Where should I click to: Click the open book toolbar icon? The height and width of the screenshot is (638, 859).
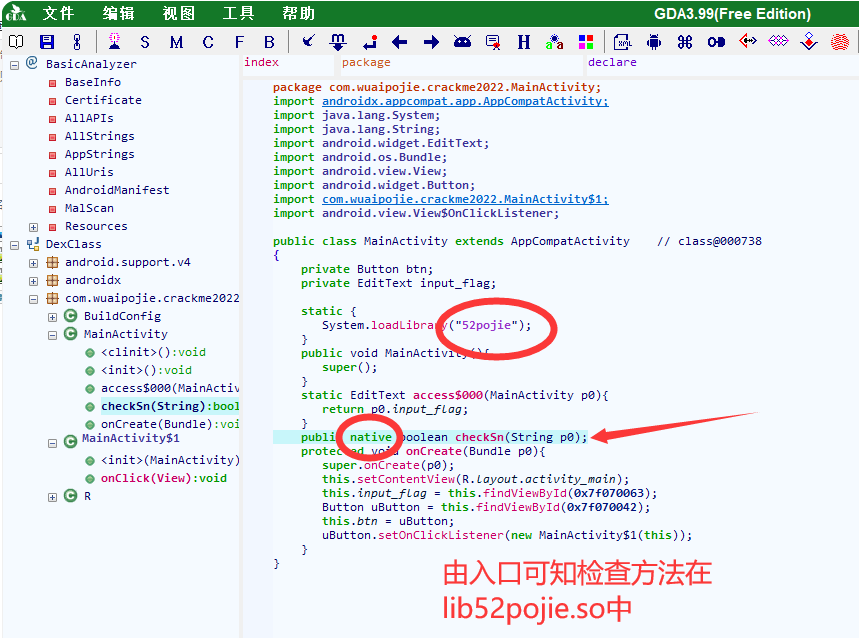point(16,42)
